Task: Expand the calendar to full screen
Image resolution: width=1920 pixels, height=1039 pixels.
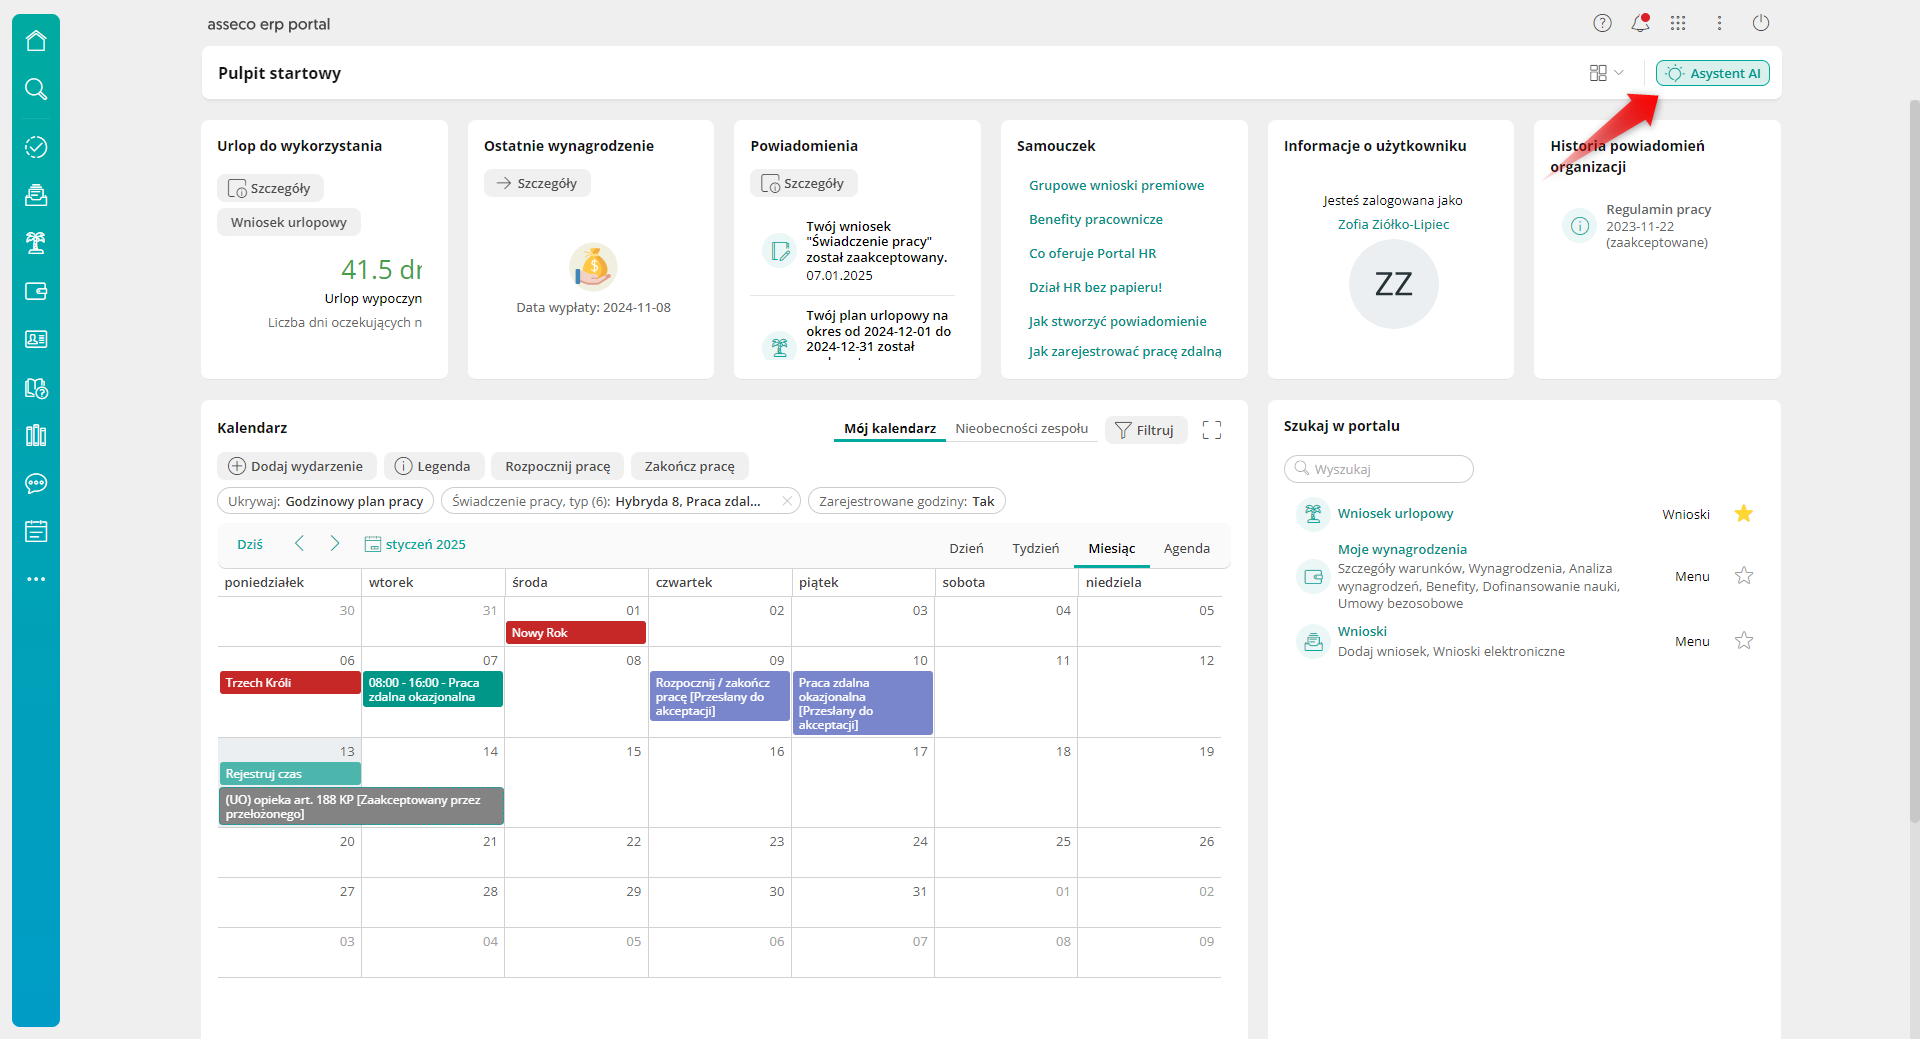Action: 1212,430
